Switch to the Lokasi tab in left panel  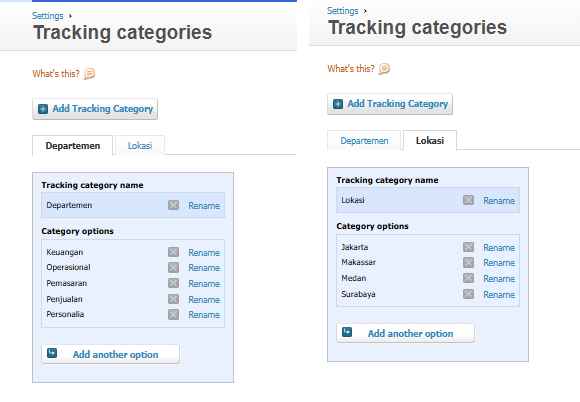coord(140,146)
